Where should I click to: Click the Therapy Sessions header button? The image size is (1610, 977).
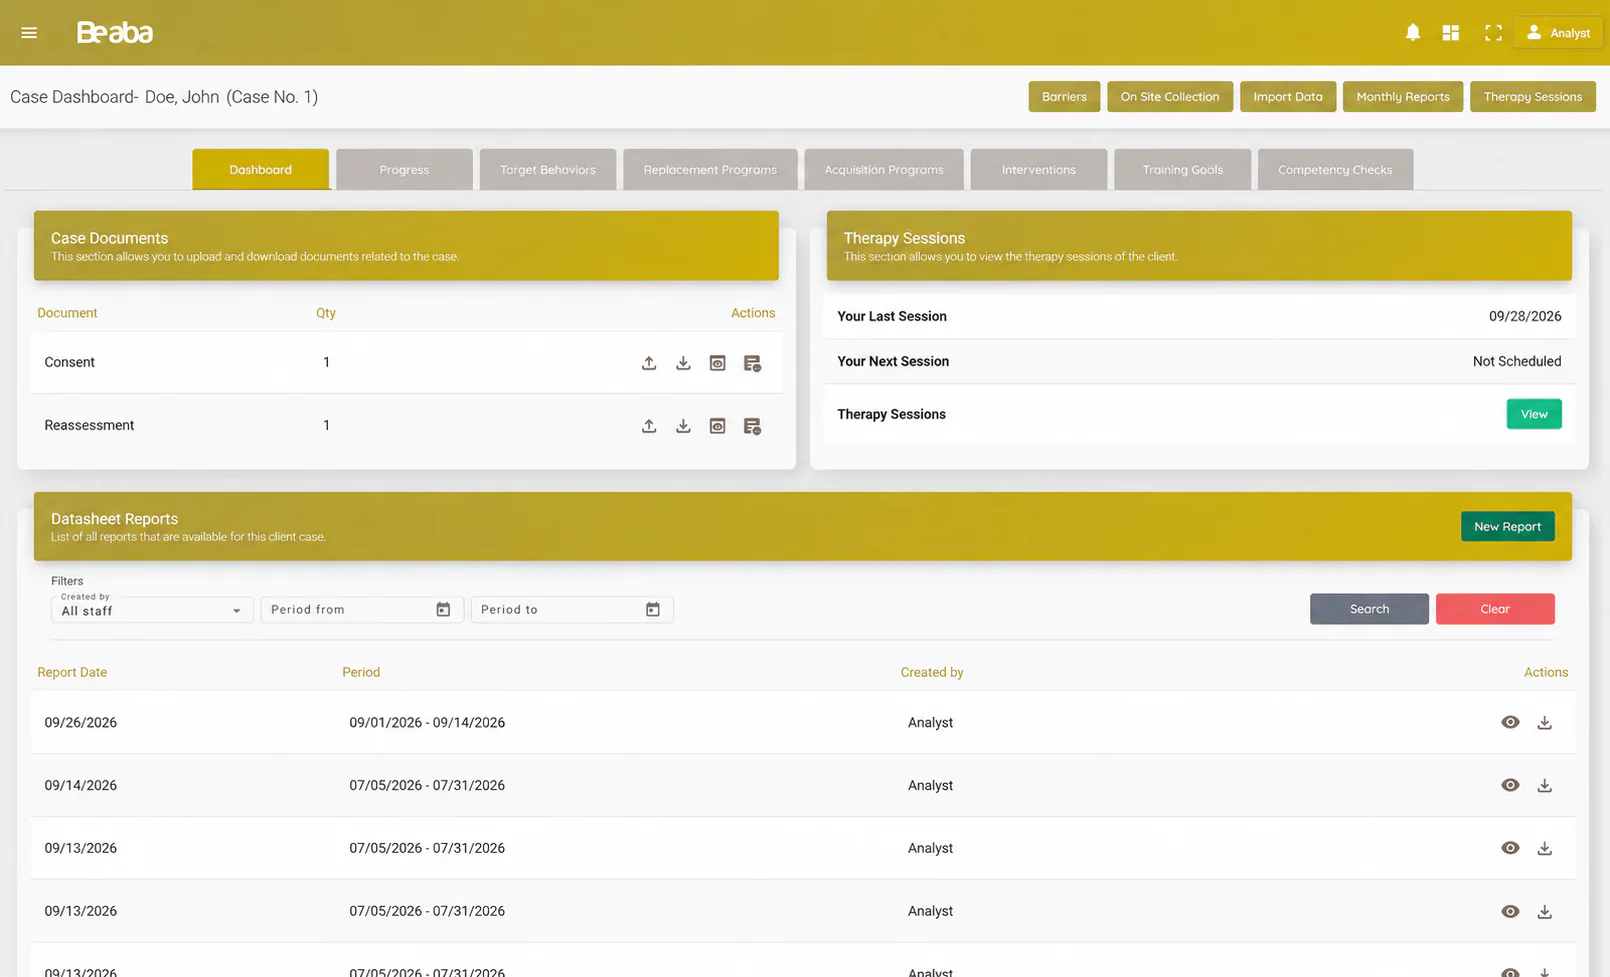(x=1533, y=97)
